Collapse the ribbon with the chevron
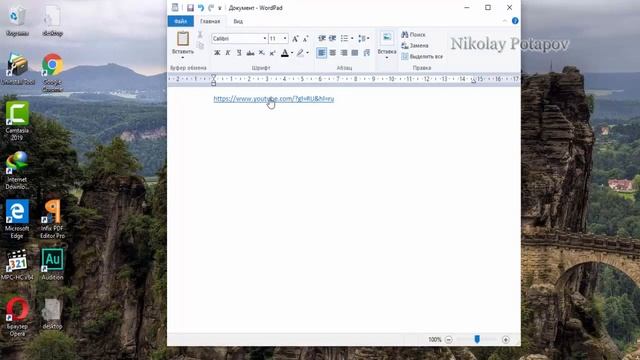The image size is (640, 360). coord(505,21)
